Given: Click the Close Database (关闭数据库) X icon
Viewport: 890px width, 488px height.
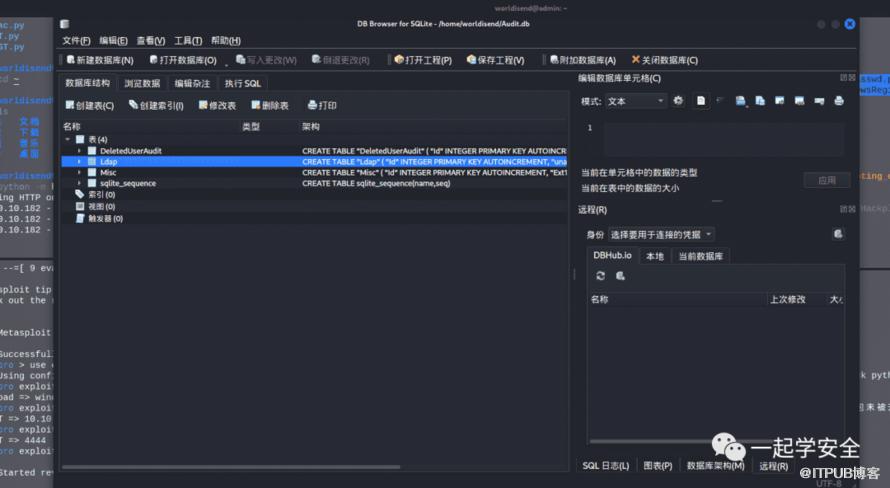Looking at the screenshot, I should click(636, 60).
